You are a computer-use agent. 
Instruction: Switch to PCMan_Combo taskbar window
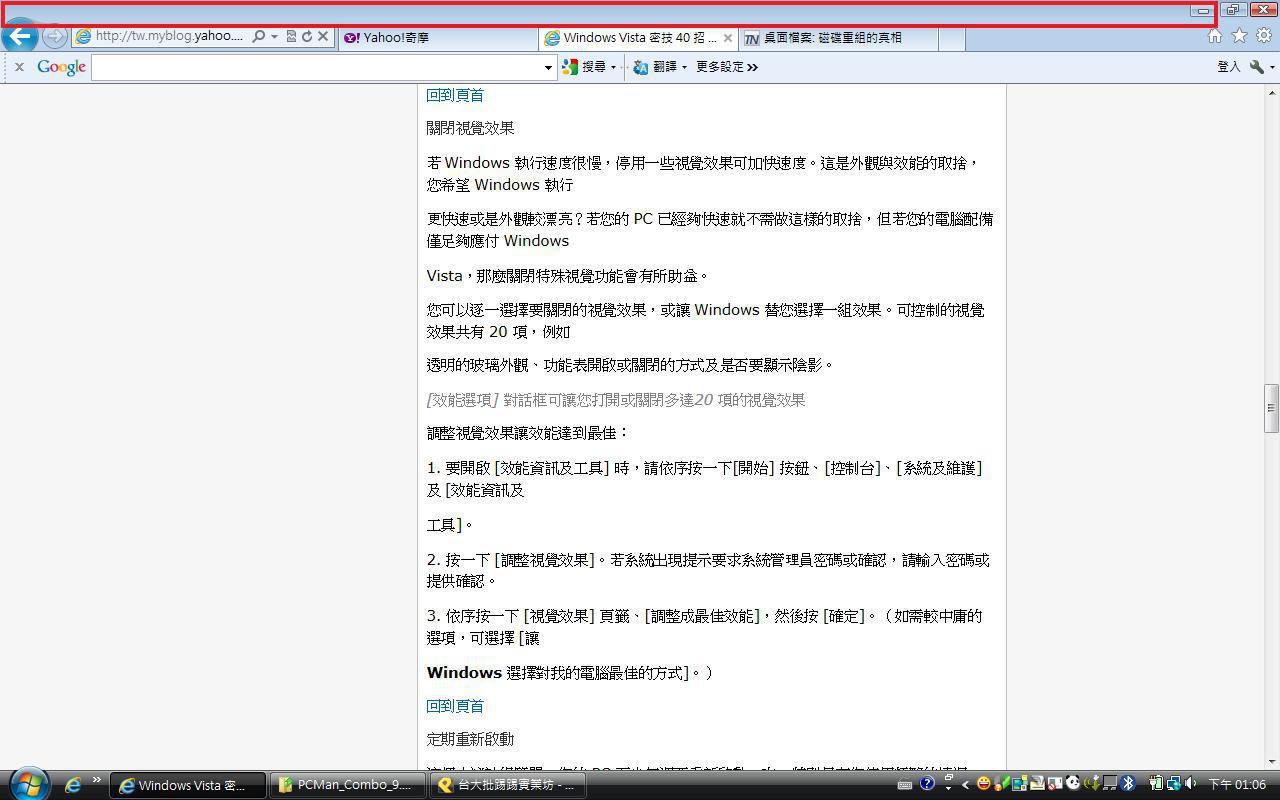[x=348, y=785]
